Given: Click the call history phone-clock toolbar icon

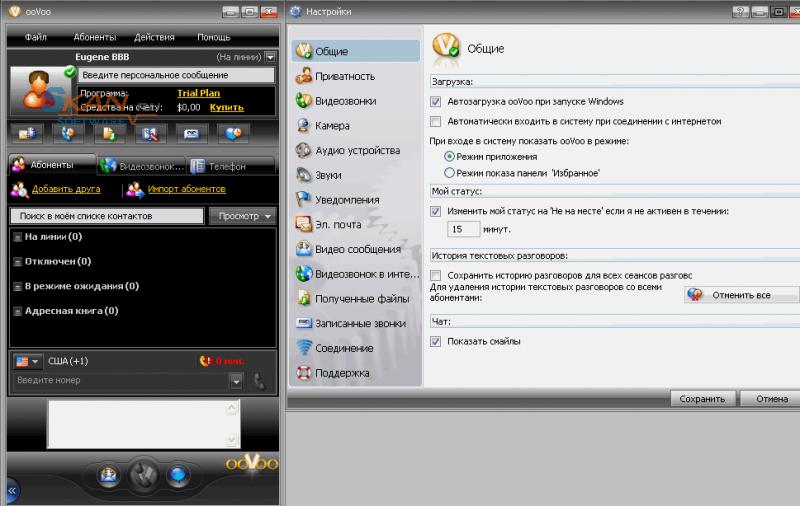Looking at the screenshot, I should click(68, 134).
